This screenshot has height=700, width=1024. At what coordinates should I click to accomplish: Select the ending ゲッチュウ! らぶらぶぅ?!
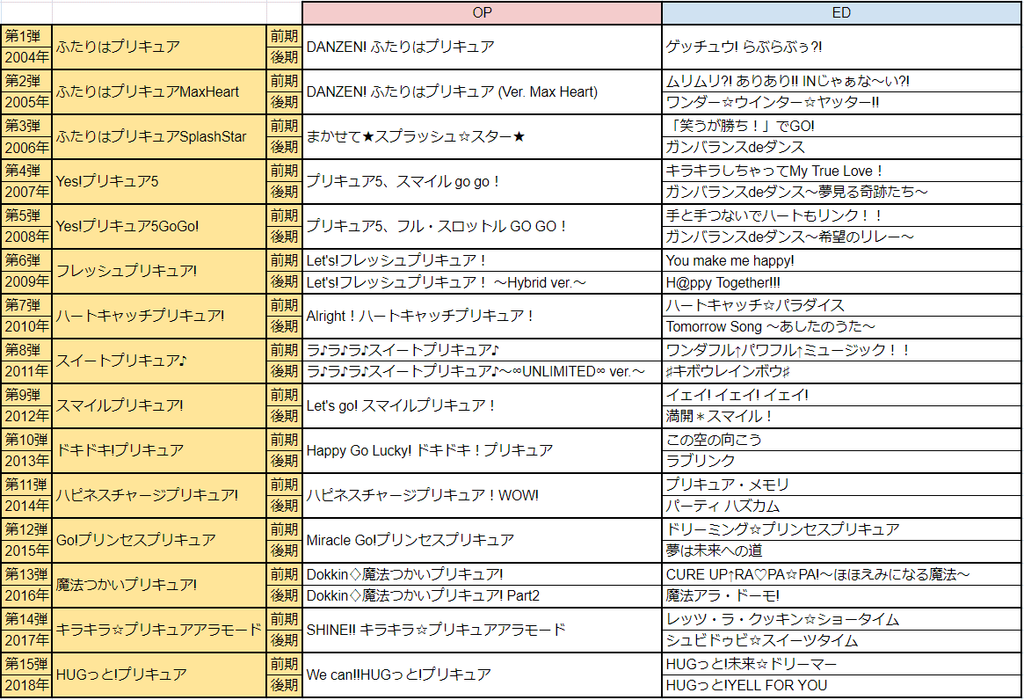841,47
